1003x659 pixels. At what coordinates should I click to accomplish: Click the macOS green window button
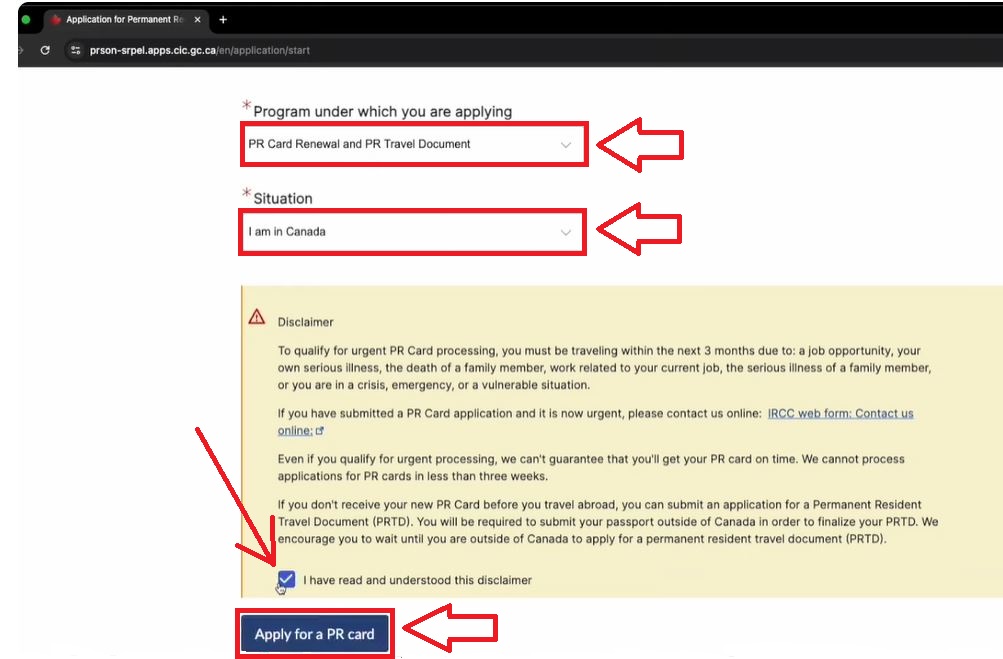pos(26,20)
